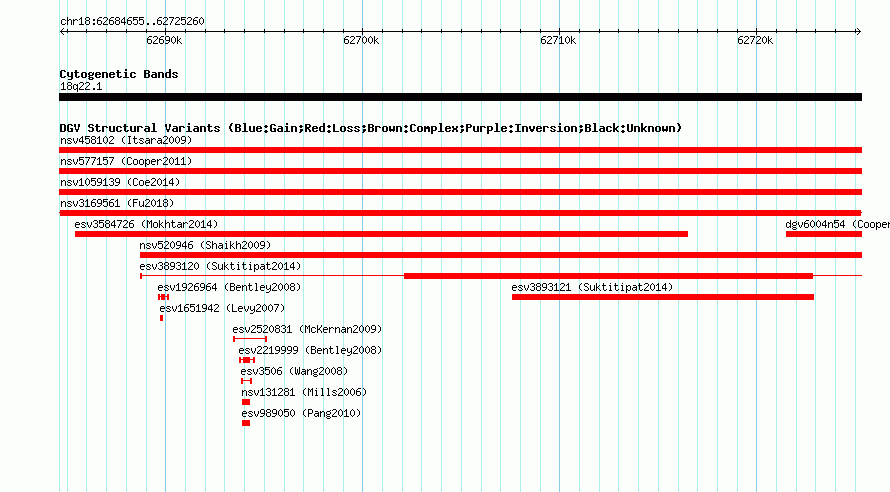Click the esv1926964 (Bentley2008) label
This screenshot has height=492, width=890.
(x=229, y=287)
